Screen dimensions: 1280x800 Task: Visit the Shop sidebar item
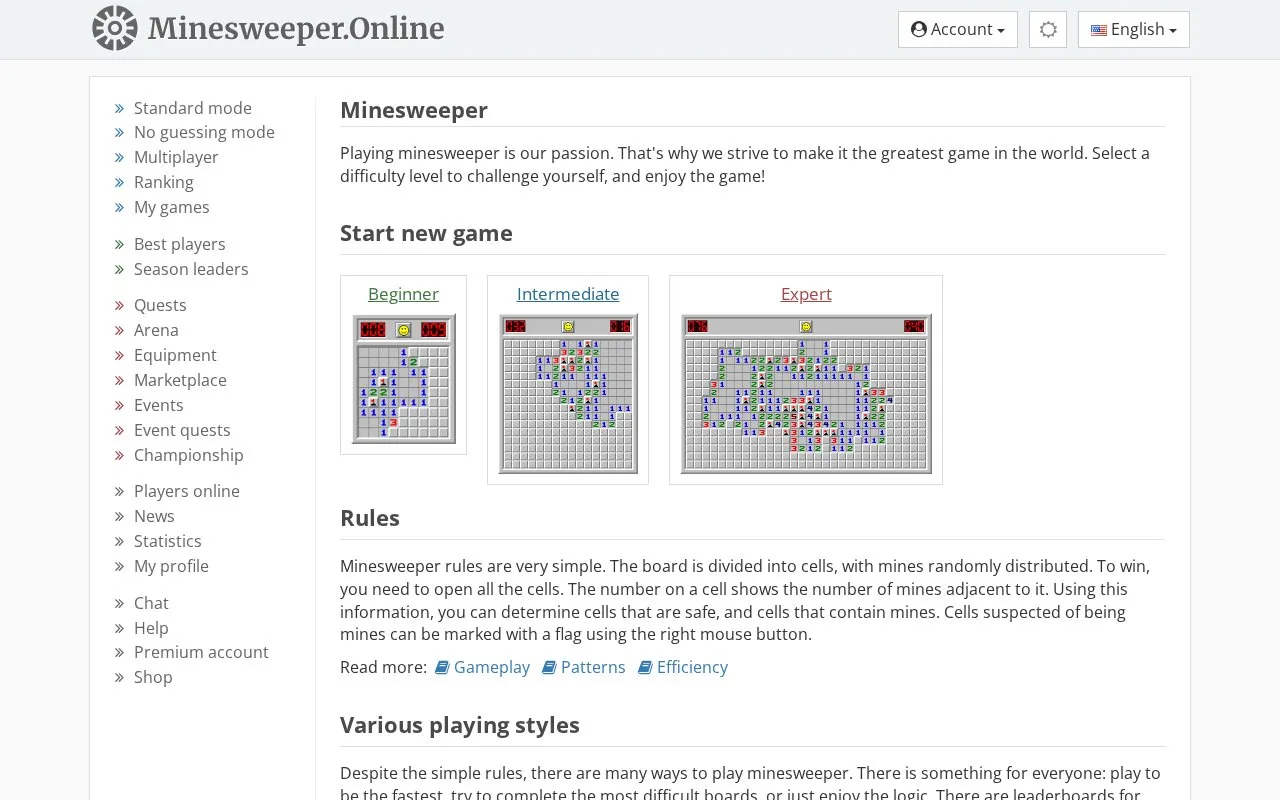(153, 677)
